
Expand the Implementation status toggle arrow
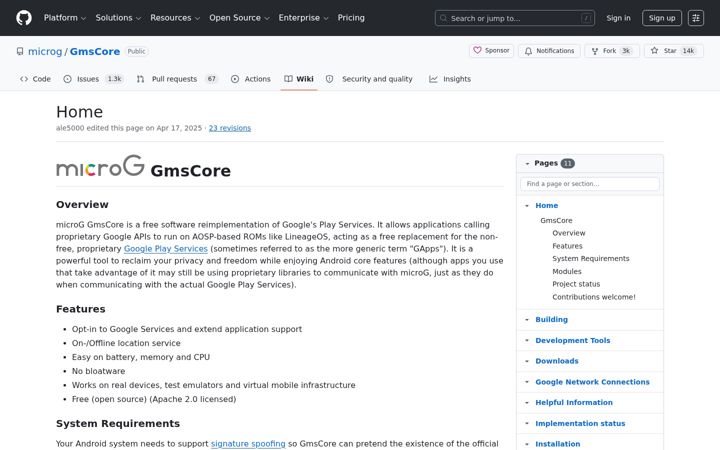click(x=527, y=423)
